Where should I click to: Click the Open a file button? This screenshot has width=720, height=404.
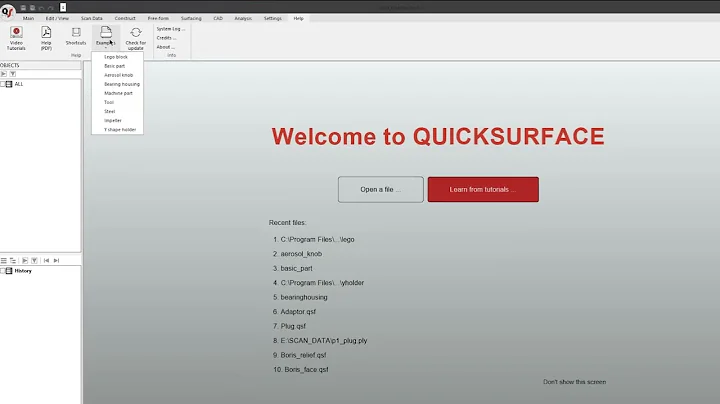(381, 189)
